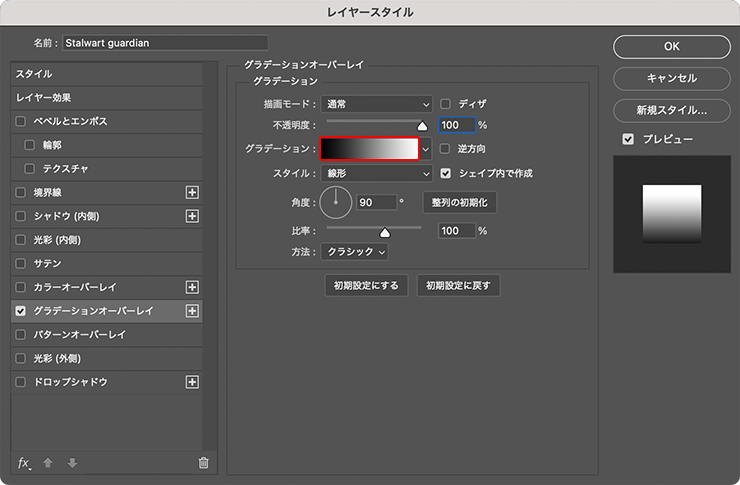Open the fx effects menu icon

point(25,462)
